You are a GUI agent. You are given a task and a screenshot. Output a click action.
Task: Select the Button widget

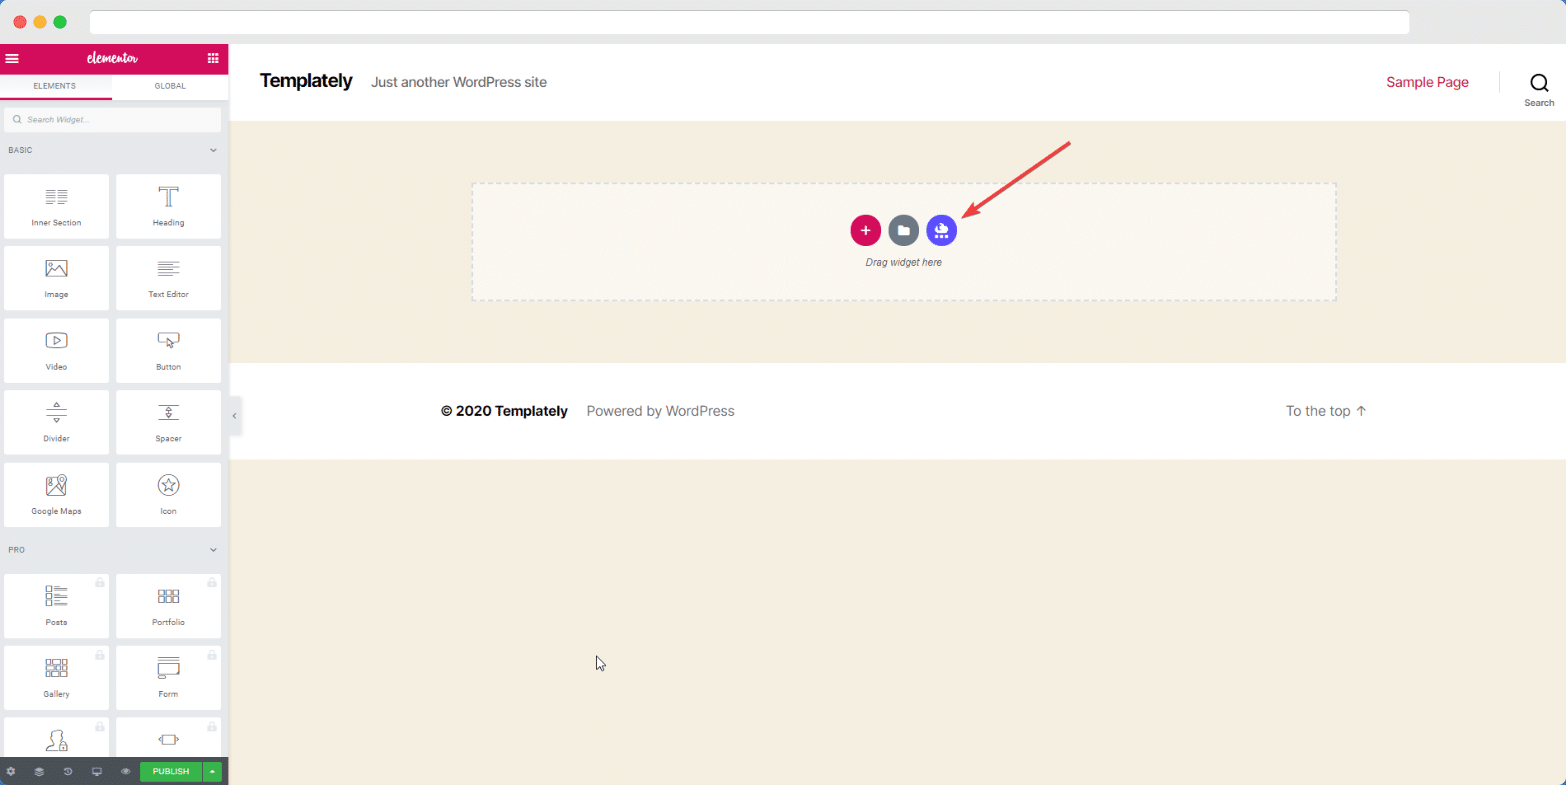[x=168, y=350]
